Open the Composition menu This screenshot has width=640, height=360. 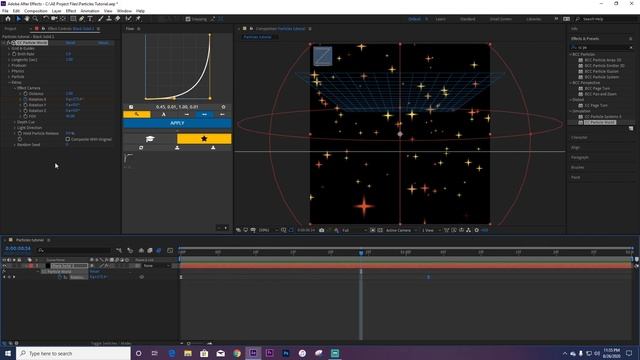pyautogui.click(x=36, y=11)
